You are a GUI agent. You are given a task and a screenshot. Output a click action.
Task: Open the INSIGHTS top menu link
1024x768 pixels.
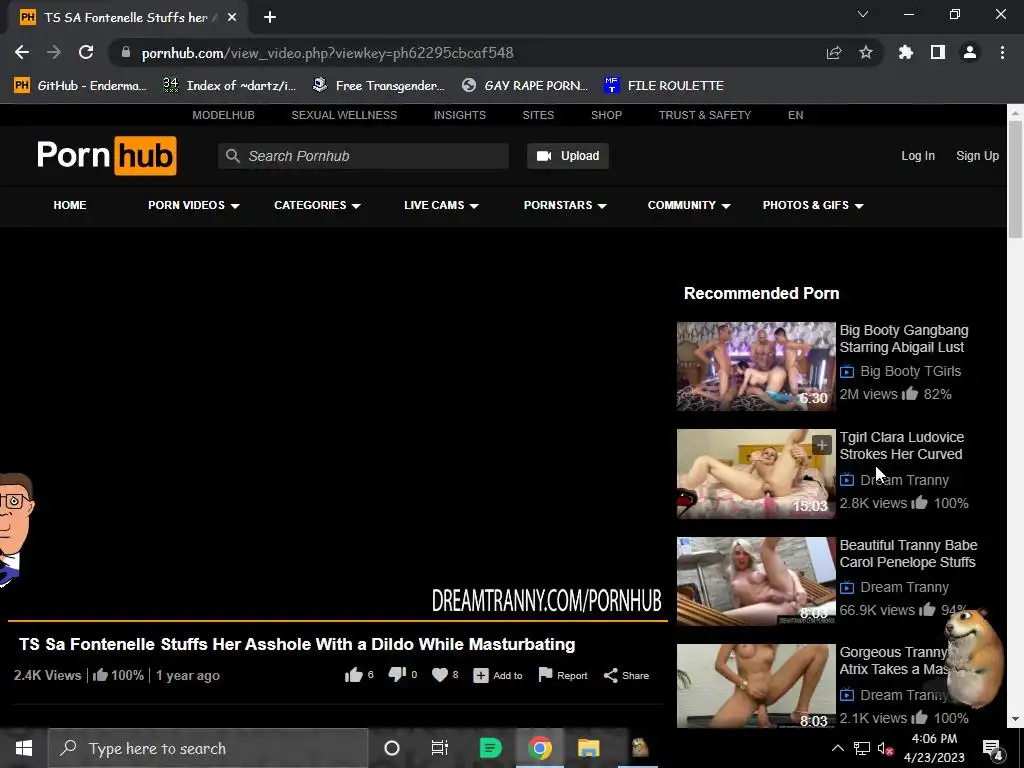point(460,115)
